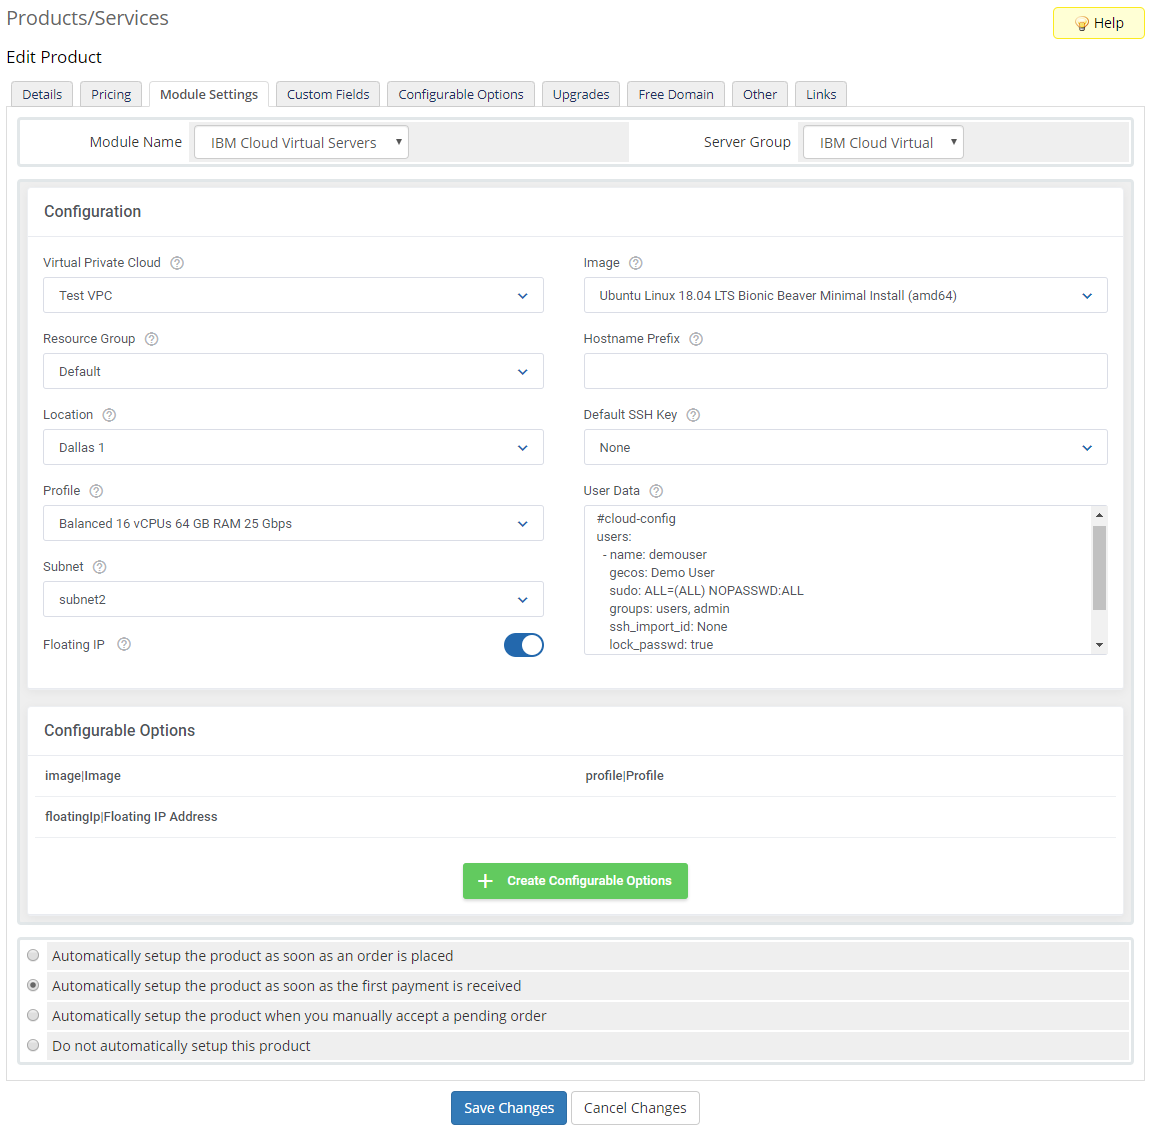This screenshot has width=1152, height=1132.
Task: Click plus icon on Create Configurable Options
Action: pos(485,881)
